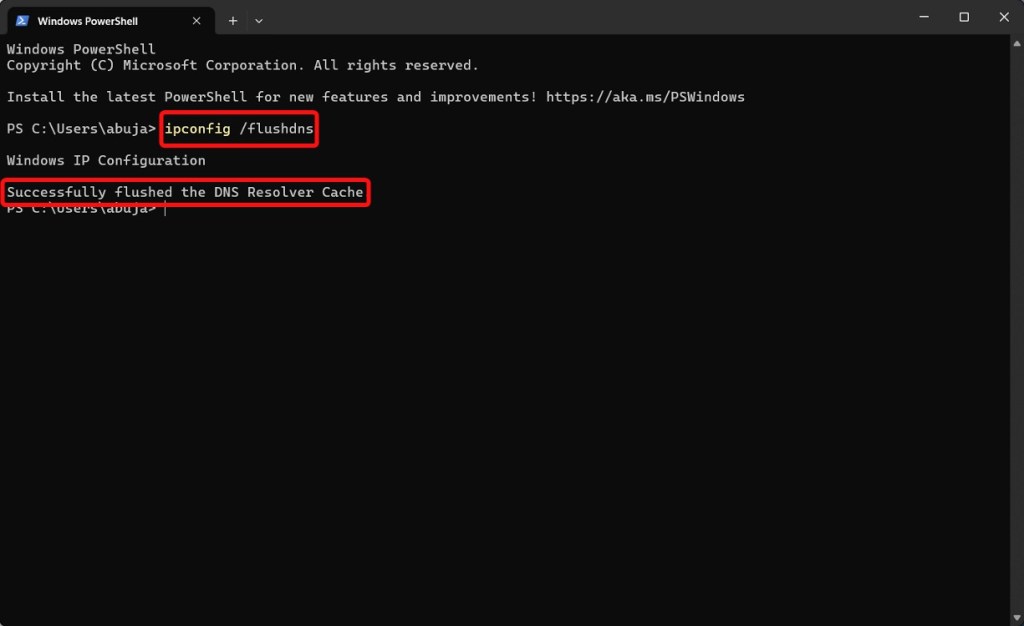Viewport: 1024px width, 626px height.
Task: Click the scrollbar down arrow
Action: click(1017, 618)
